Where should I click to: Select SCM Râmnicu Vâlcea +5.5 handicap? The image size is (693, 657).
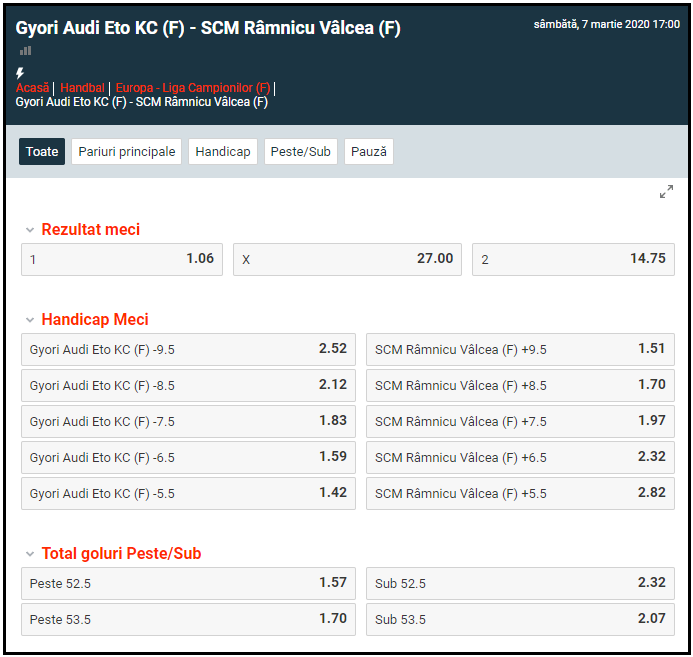click(520, 493)
